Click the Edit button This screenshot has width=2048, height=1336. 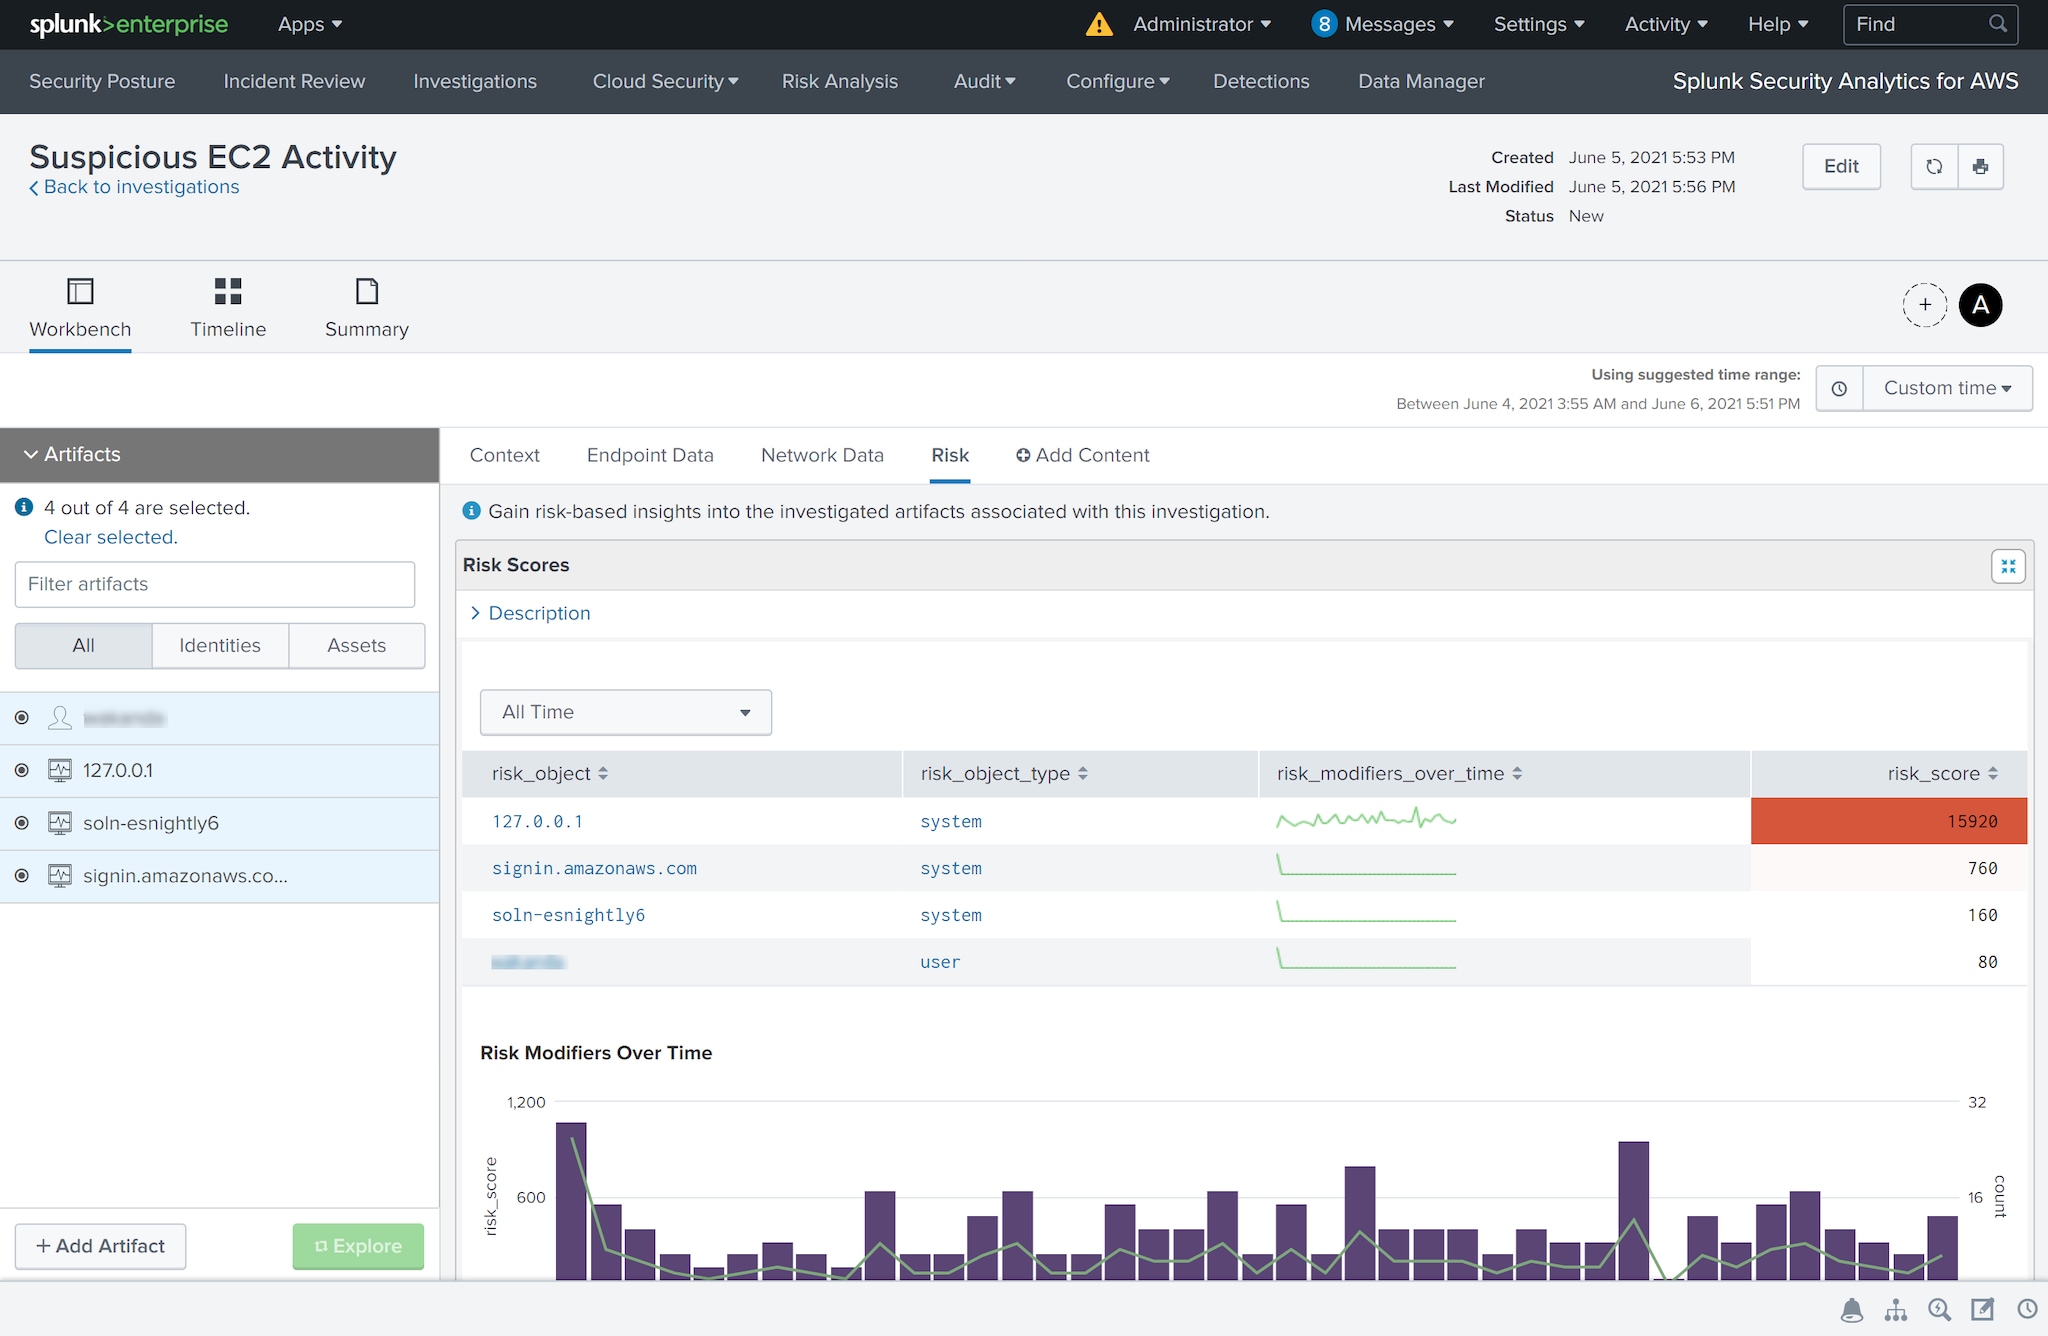click(1841, 167)
